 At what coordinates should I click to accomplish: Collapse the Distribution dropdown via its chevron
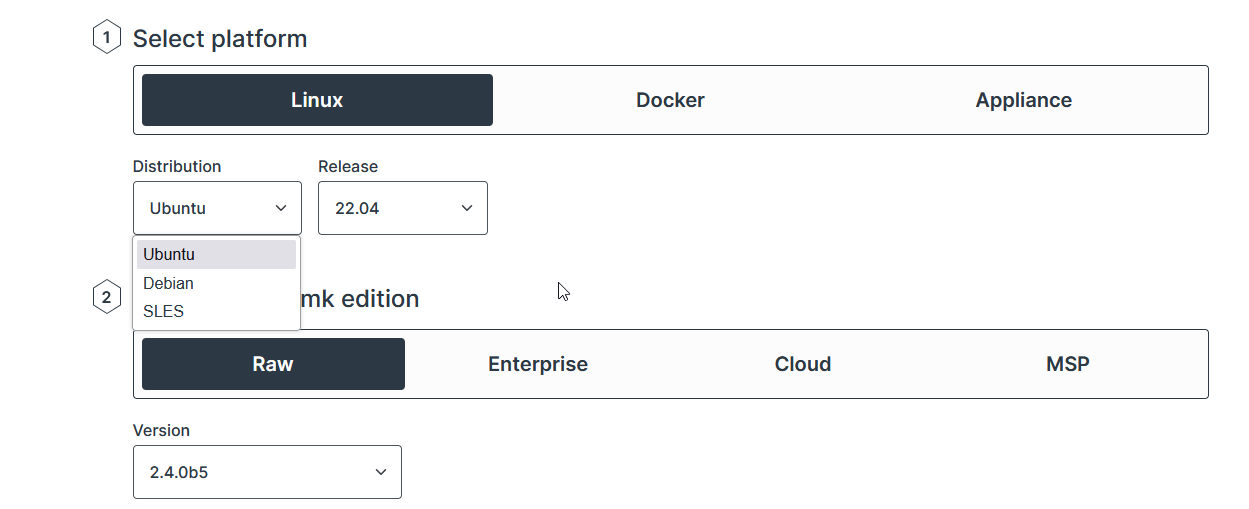280,208
